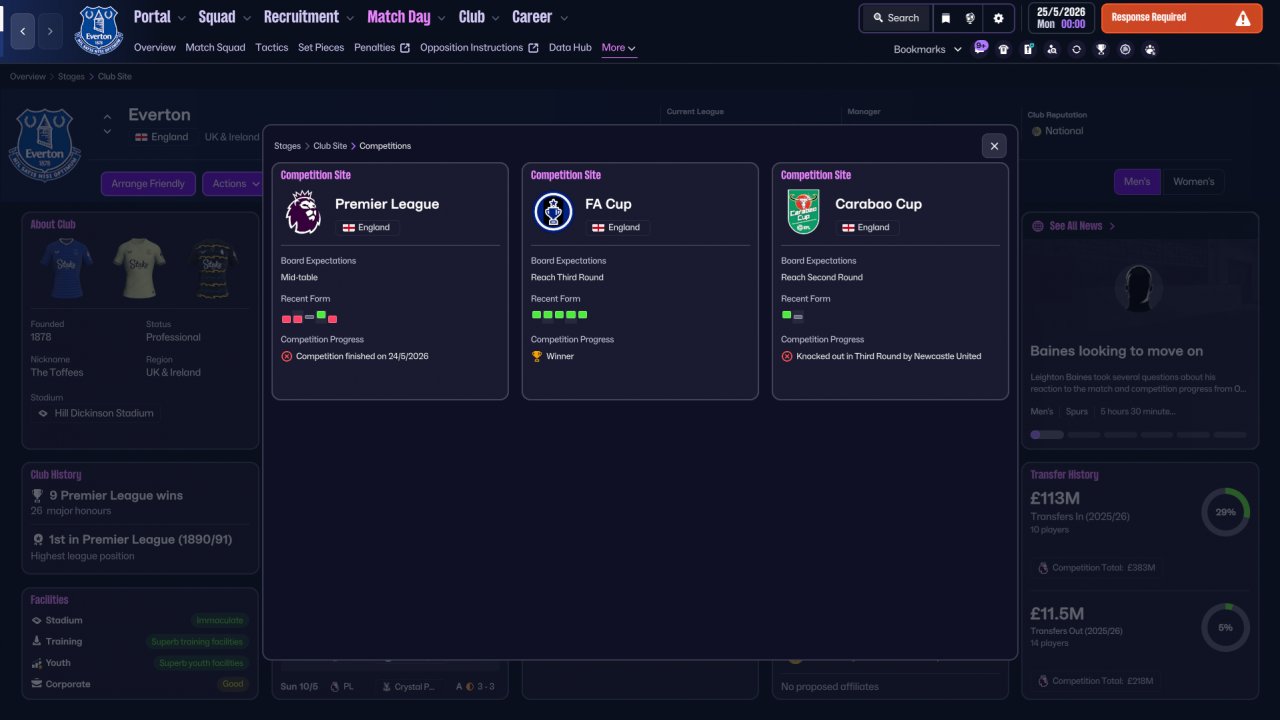Open the Match Squad tab
Viewport: 1280px width, 720px height.
coord(215,48)
